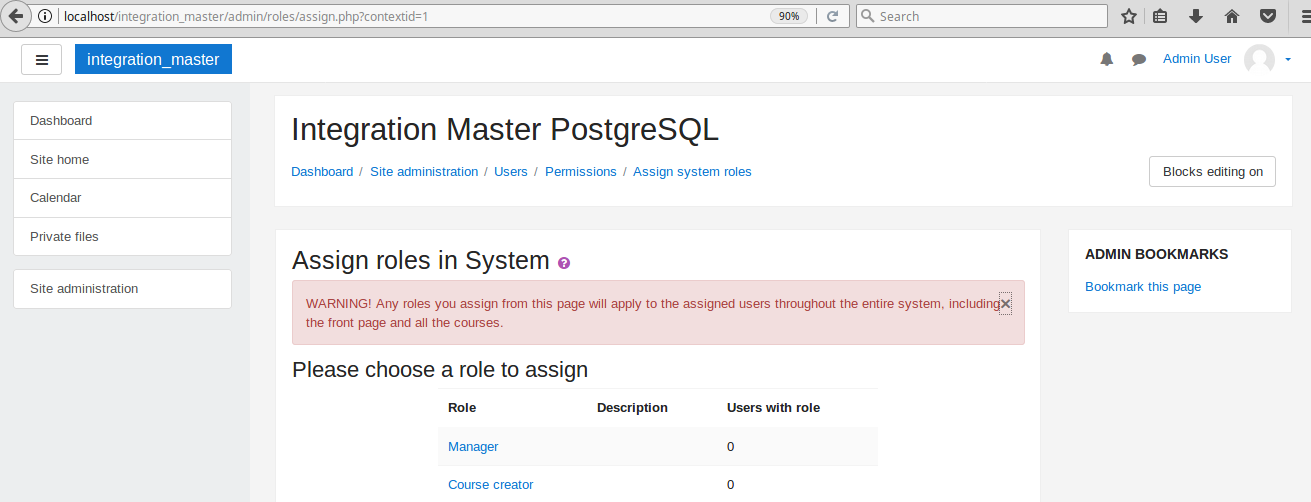The height and width of the screenshot is (502, 1311).
Task: Open the Course creator role link
Action: (491, 485)
